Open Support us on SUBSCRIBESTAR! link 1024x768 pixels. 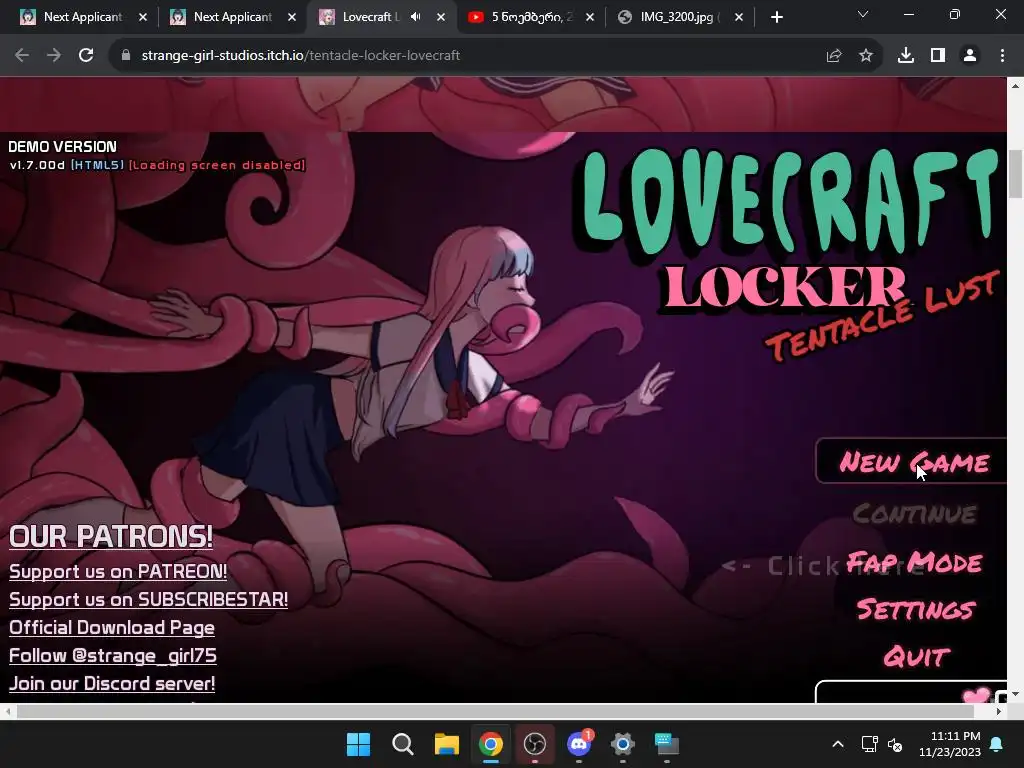(x=148, y=600)
